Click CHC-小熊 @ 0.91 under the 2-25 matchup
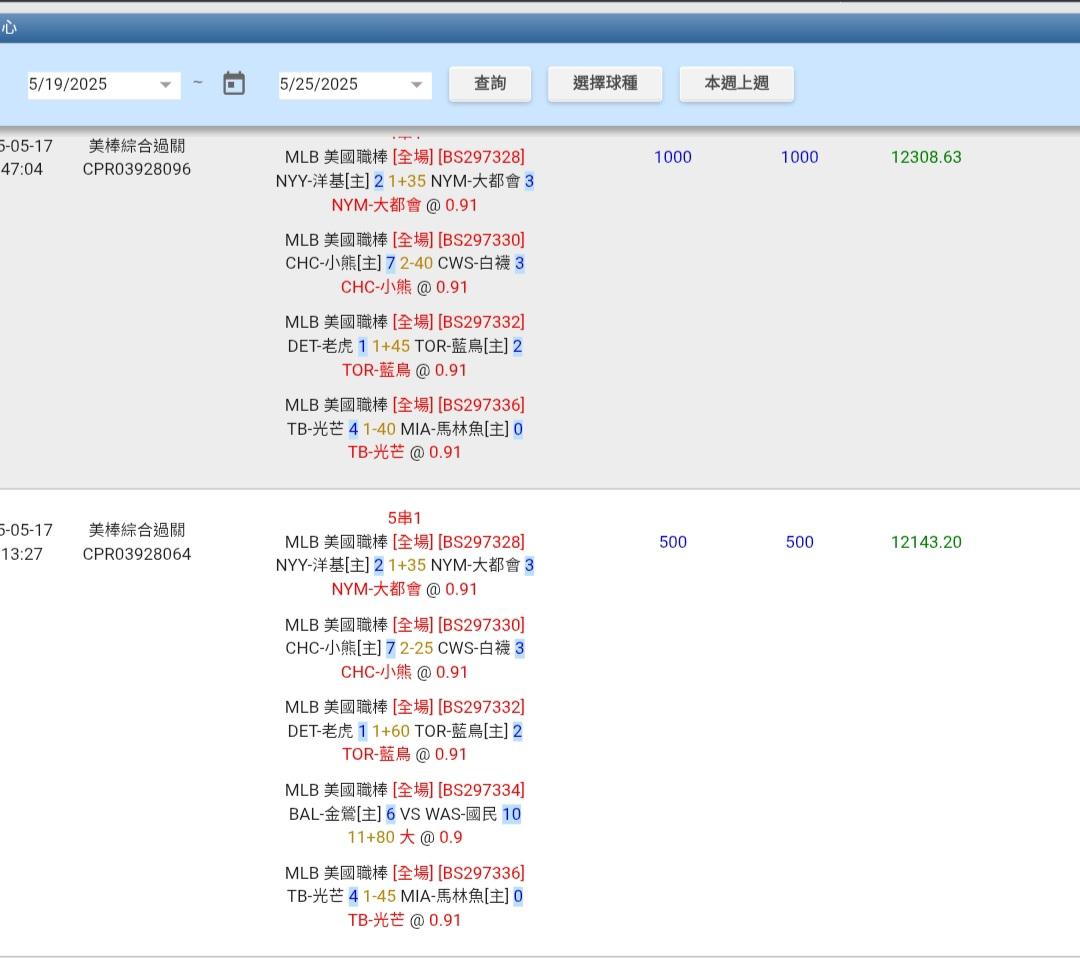The height and width of the screenshot is (958, 1080). [404, 672]
